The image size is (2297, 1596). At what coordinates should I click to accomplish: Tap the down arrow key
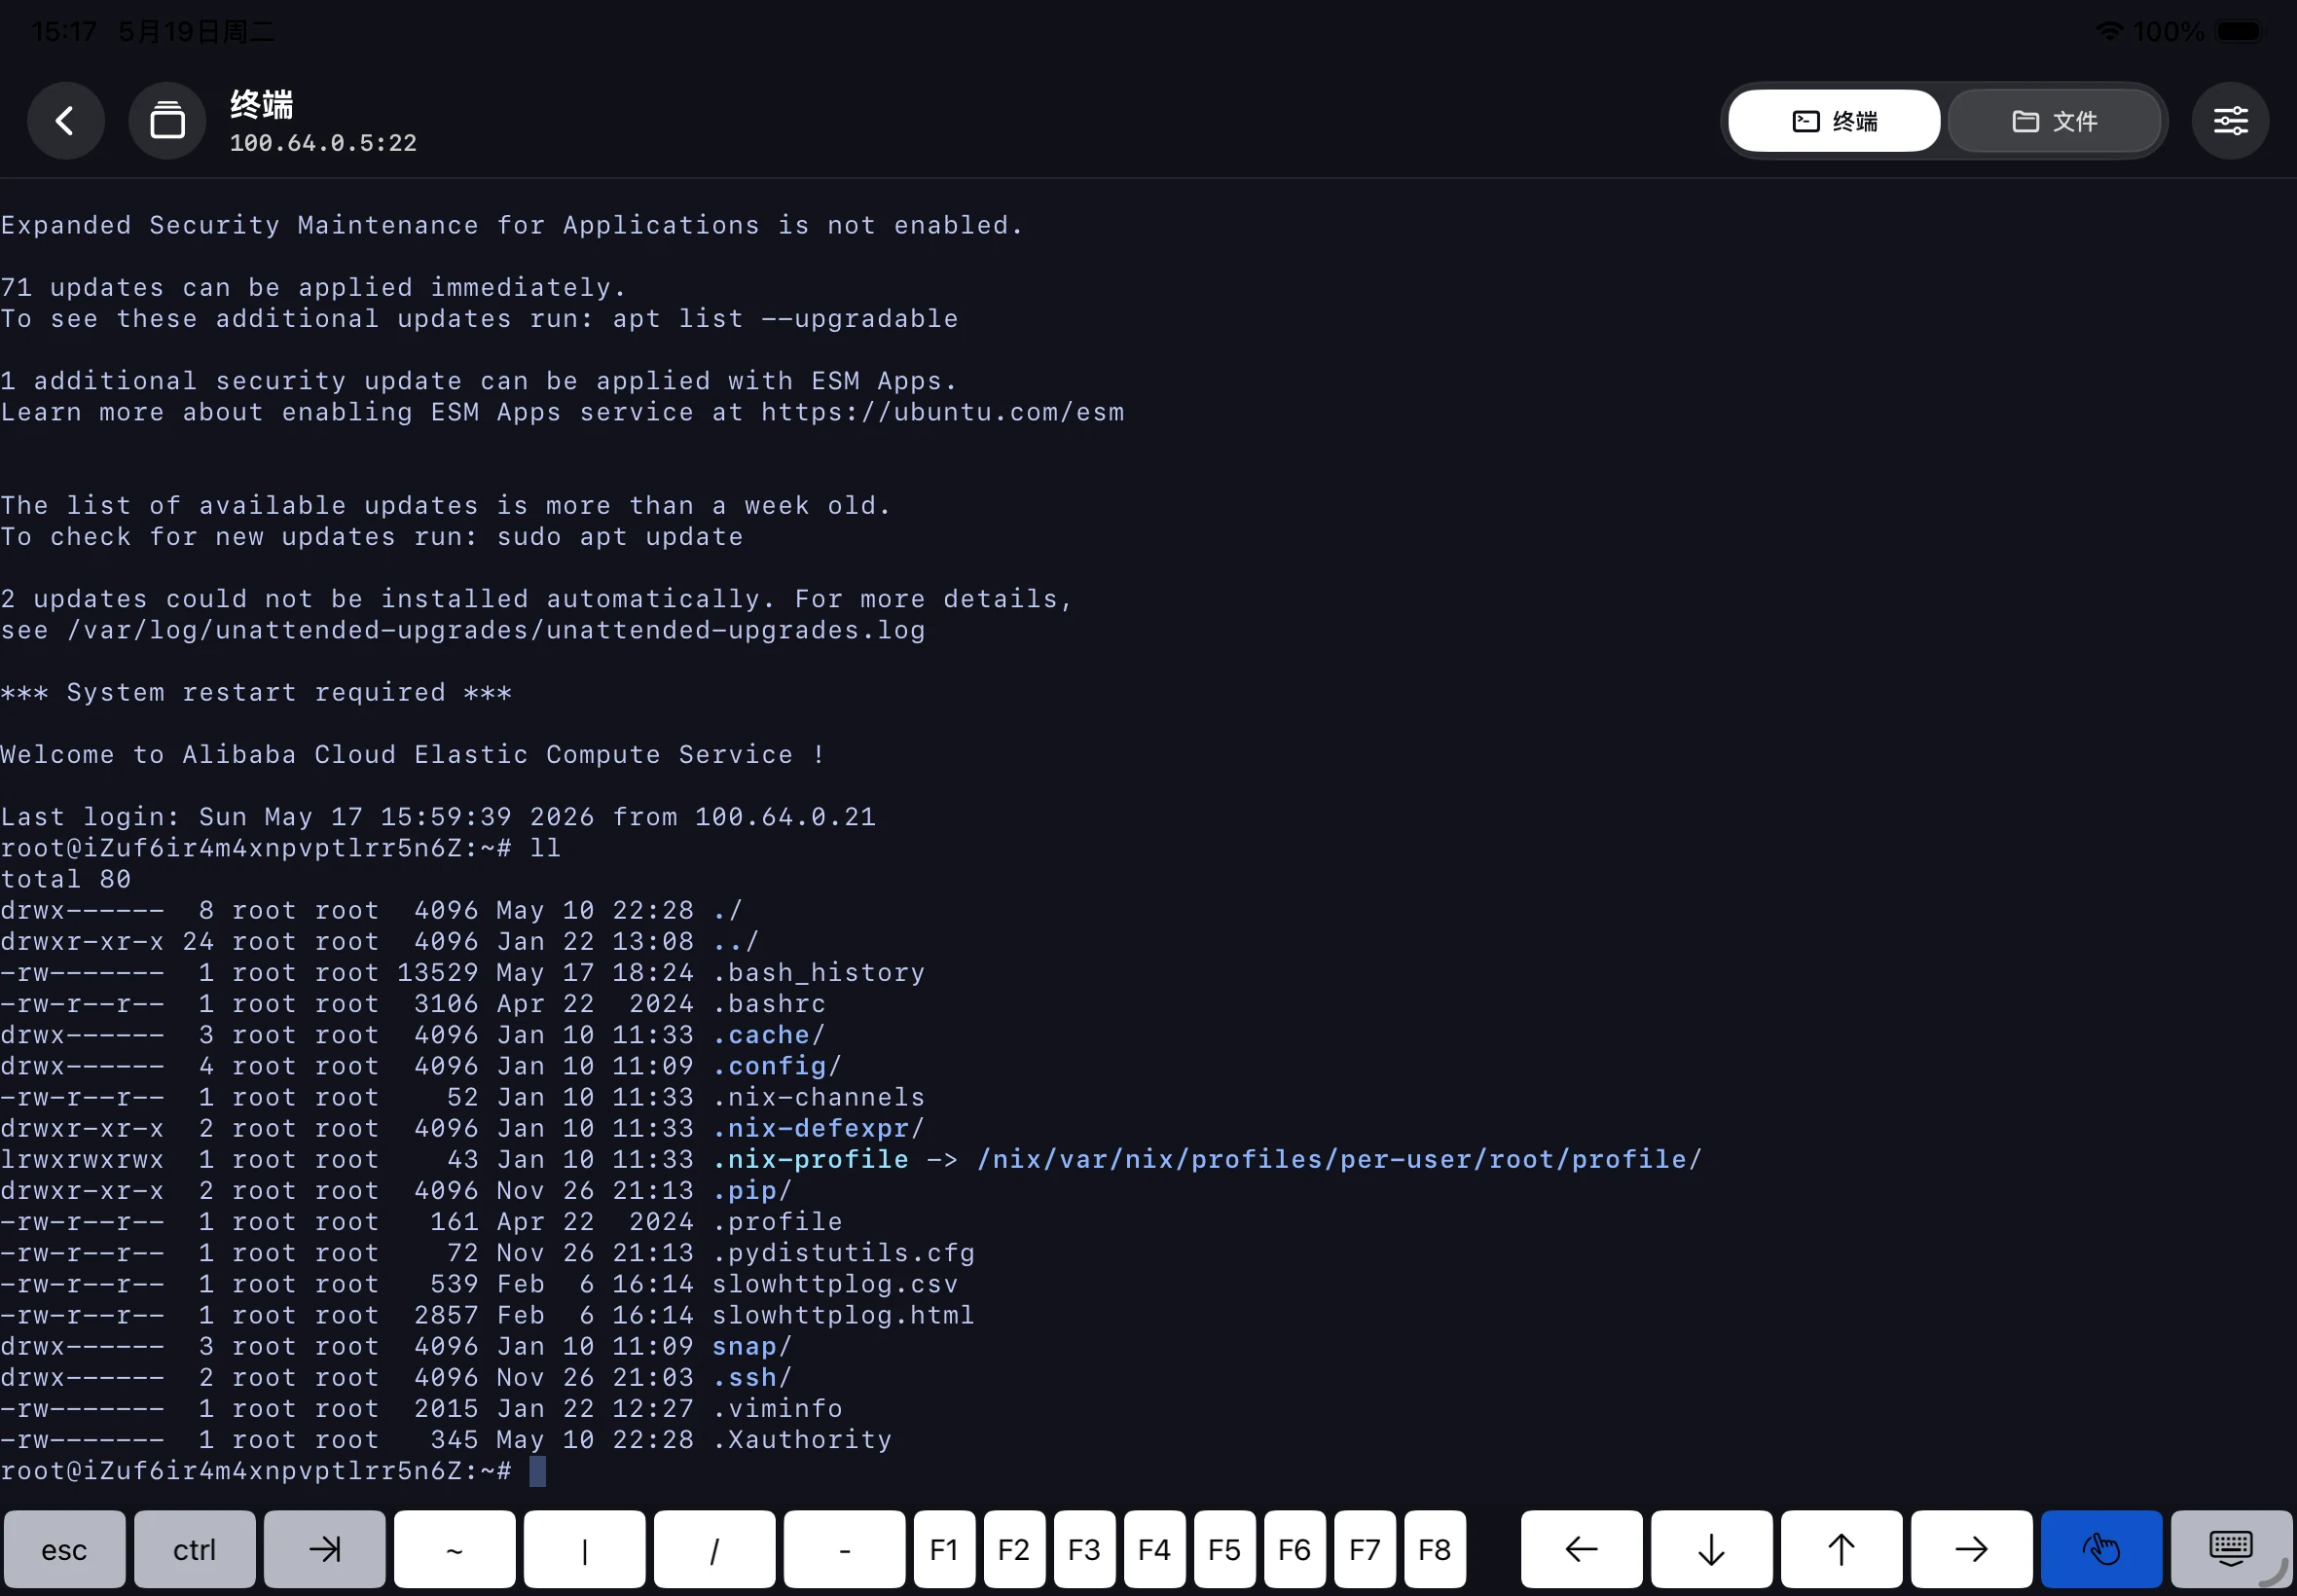pos(1712,1549)
